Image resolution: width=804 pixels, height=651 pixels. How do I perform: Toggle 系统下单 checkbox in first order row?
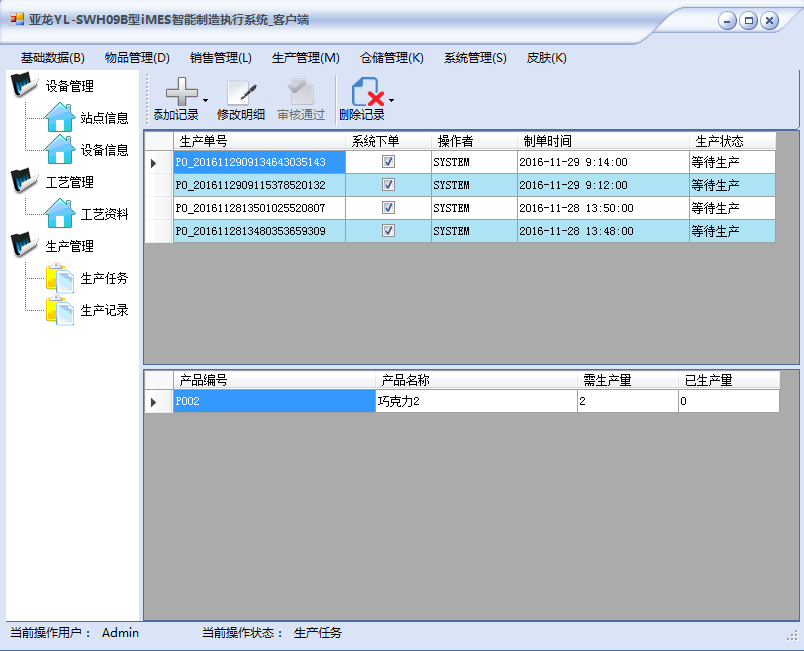tap(388, 162)
